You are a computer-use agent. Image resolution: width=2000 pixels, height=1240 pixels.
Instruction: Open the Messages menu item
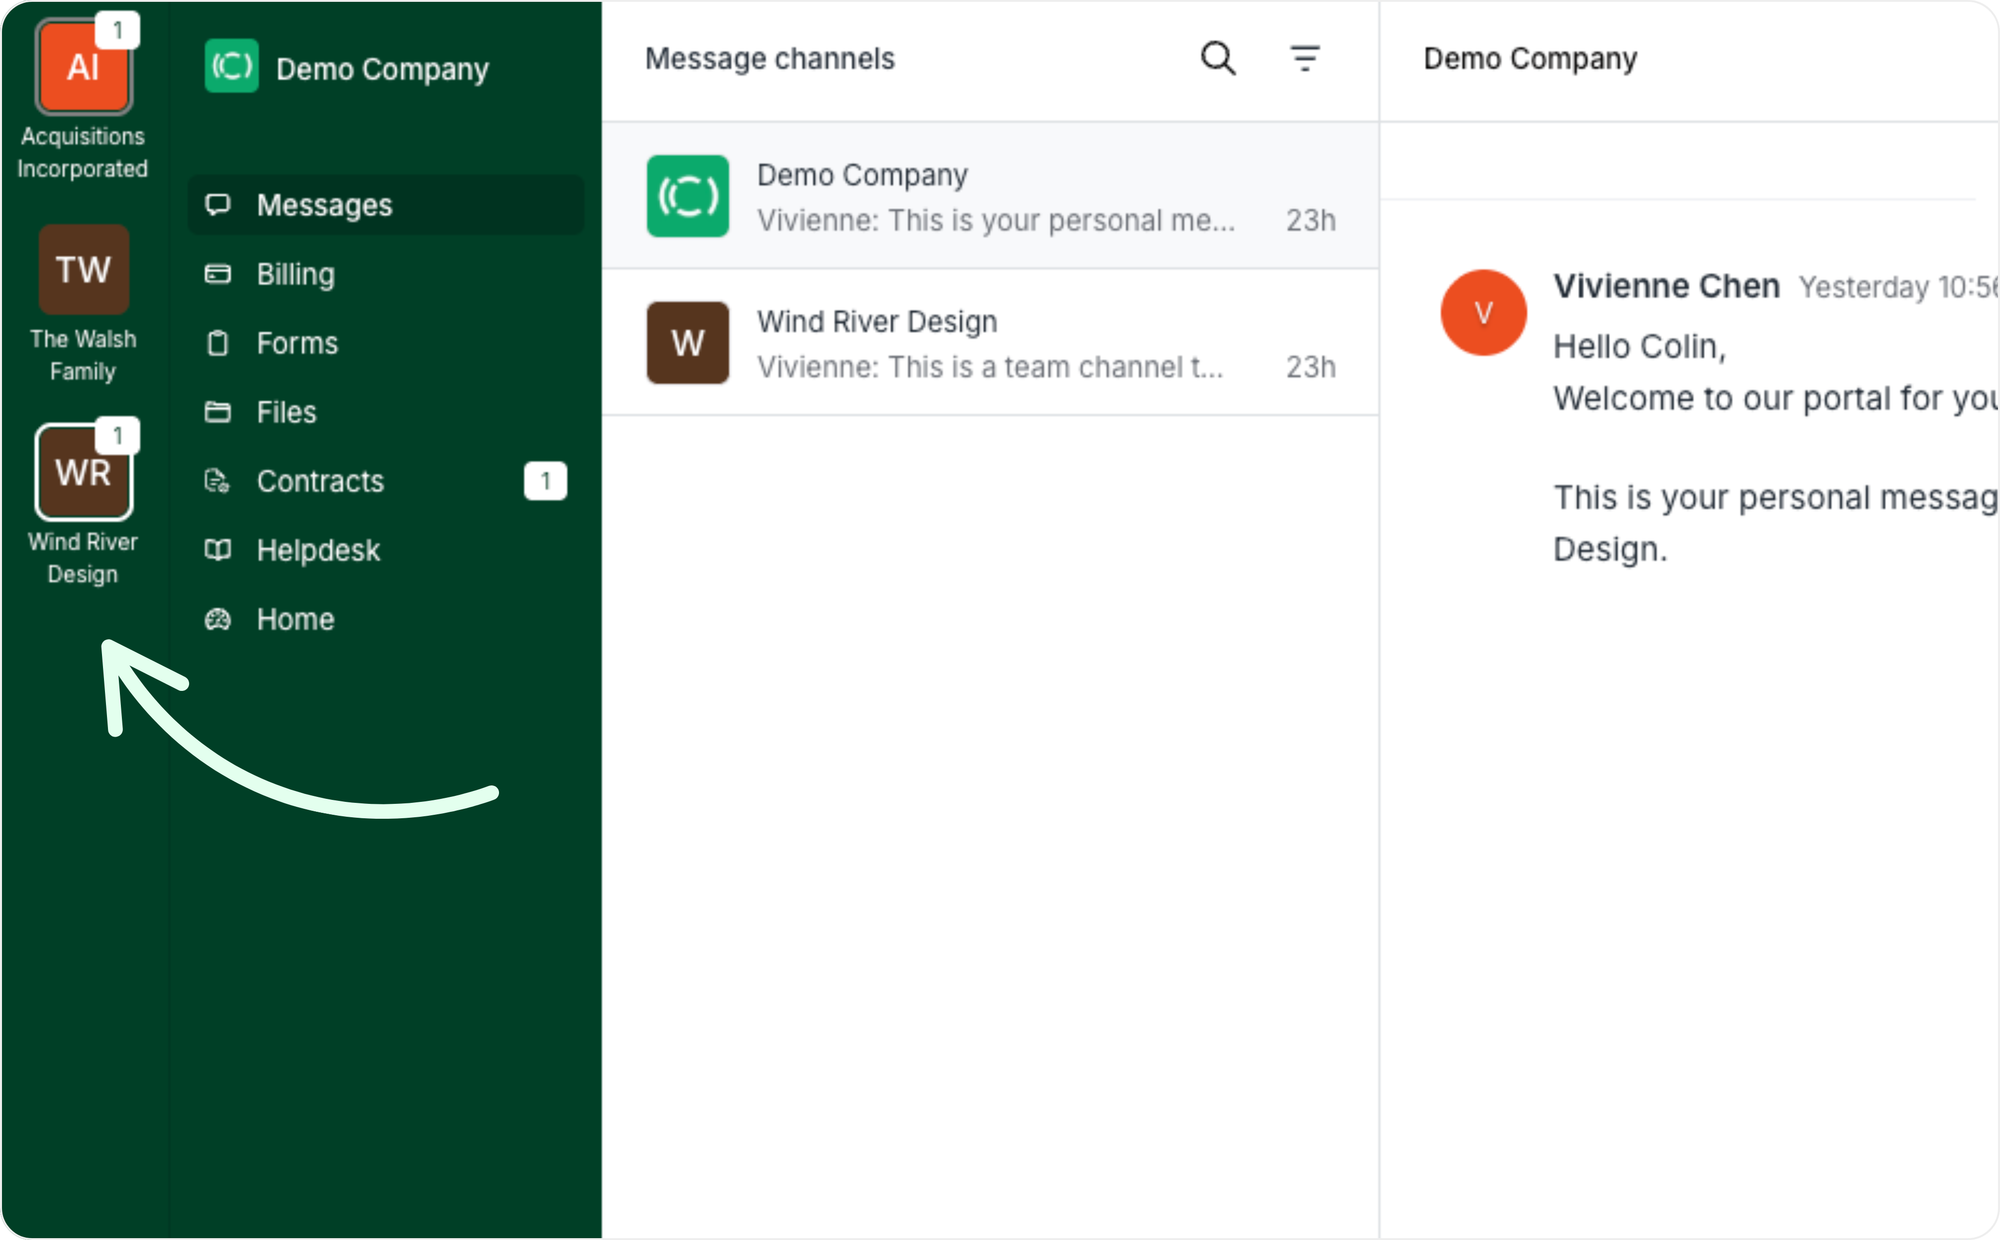324,205
